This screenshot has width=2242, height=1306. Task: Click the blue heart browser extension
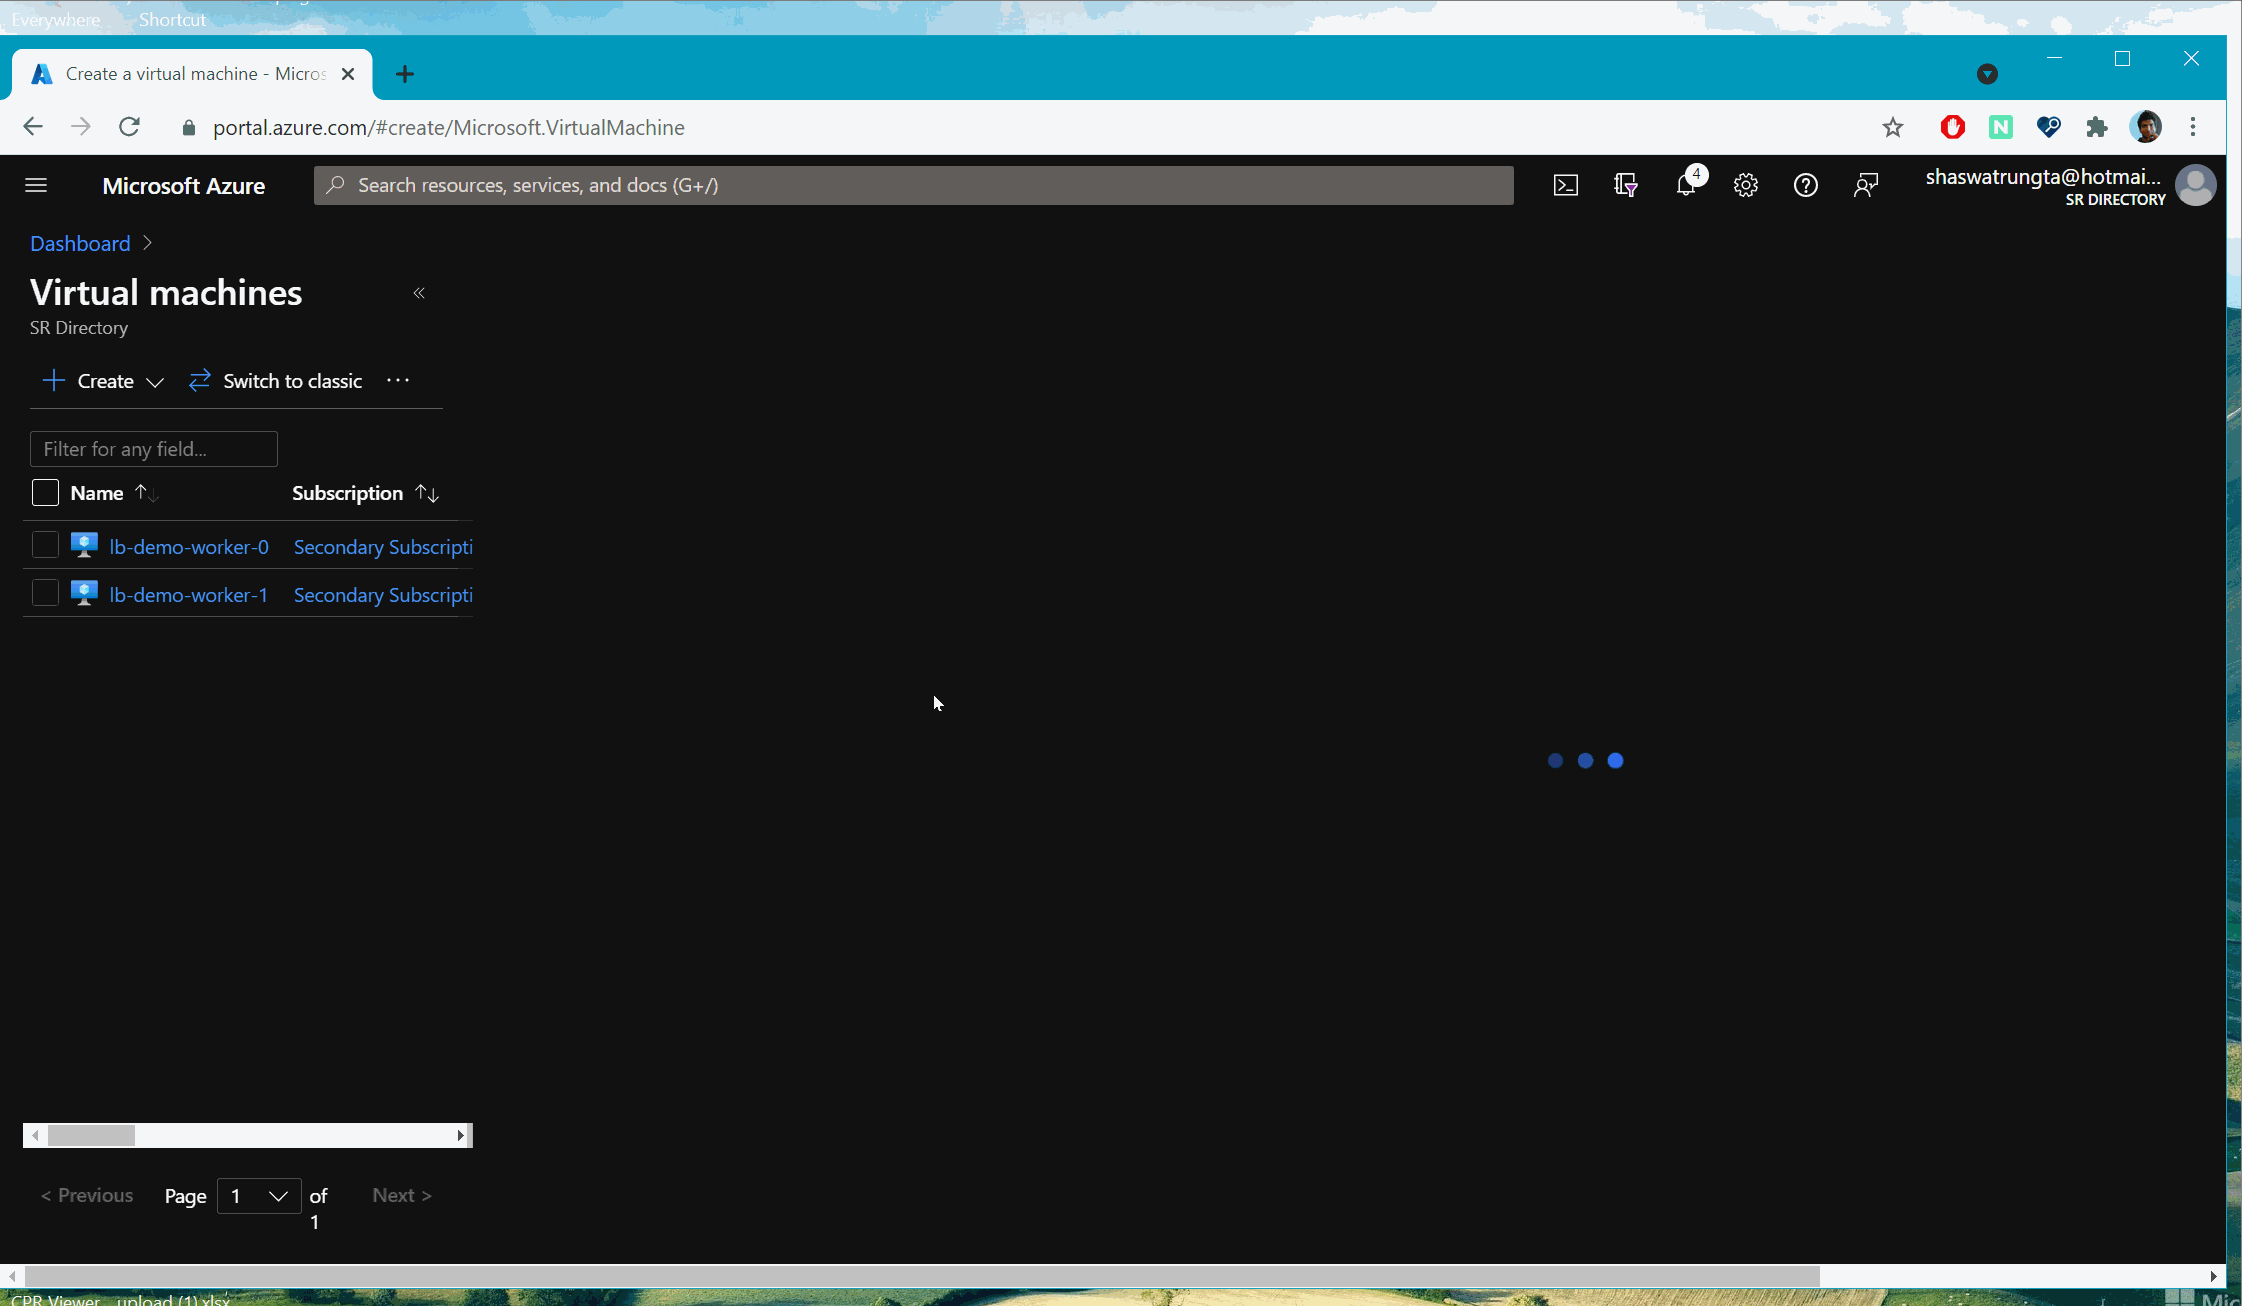click(x=2049, y=127)
